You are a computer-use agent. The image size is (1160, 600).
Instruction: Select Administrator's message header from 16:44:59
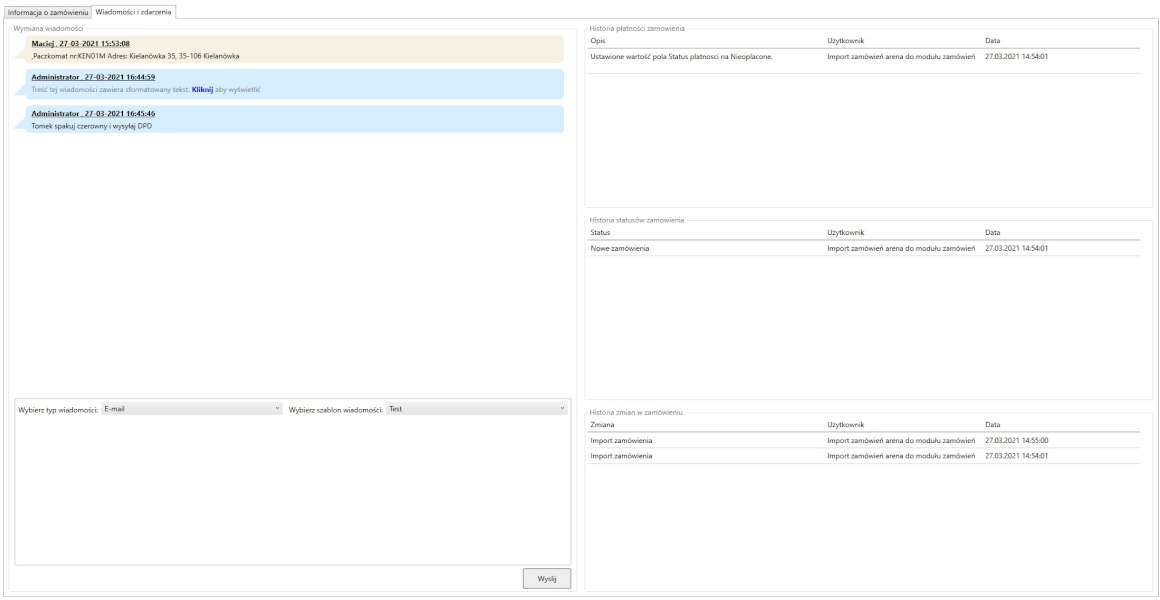[93, 77]
